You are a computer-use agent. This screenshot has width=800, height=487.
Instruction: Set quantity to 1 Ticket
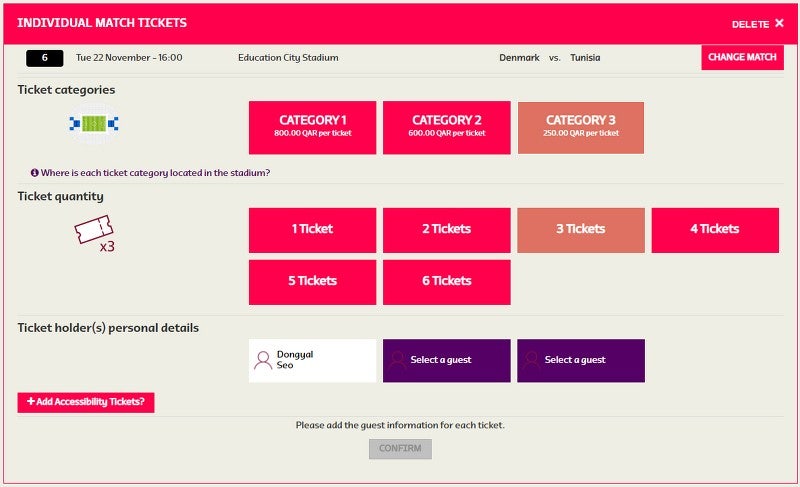tap(312, 230)
